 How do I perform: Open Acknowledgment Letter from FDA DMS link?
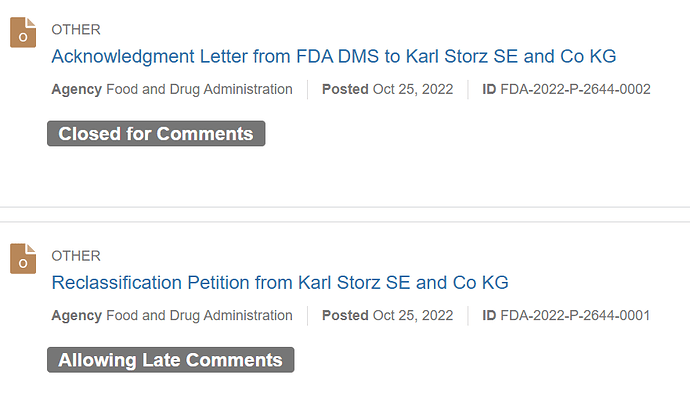click(334, 56)
